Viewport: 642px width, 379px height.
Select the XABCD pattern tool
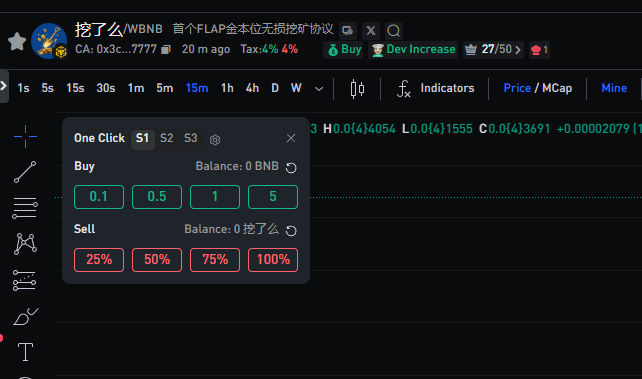tap(25, 244)
